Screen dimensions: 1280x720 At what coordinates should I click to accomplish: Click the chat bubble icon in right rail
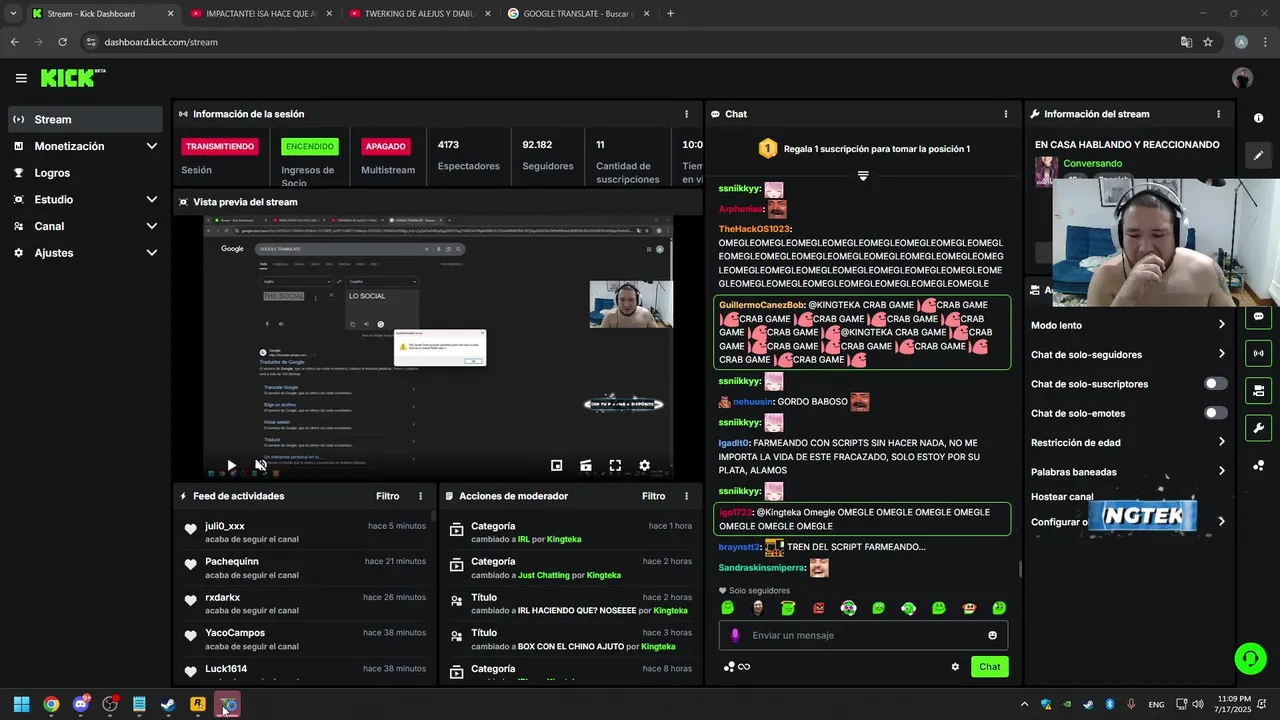pos(1258,316)
